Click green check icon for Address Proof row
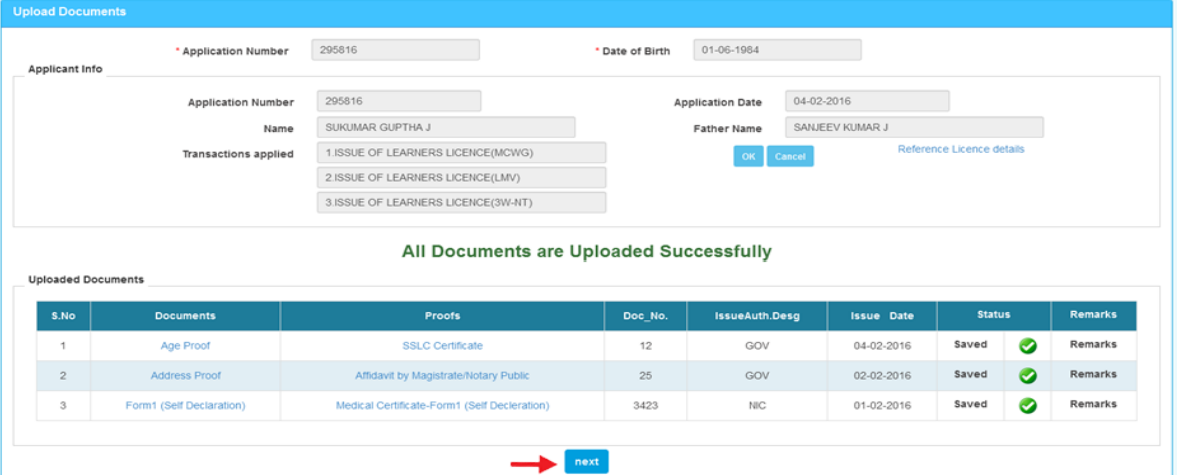This screenshot has width=1177, height=475. (x=1027, y=376)
